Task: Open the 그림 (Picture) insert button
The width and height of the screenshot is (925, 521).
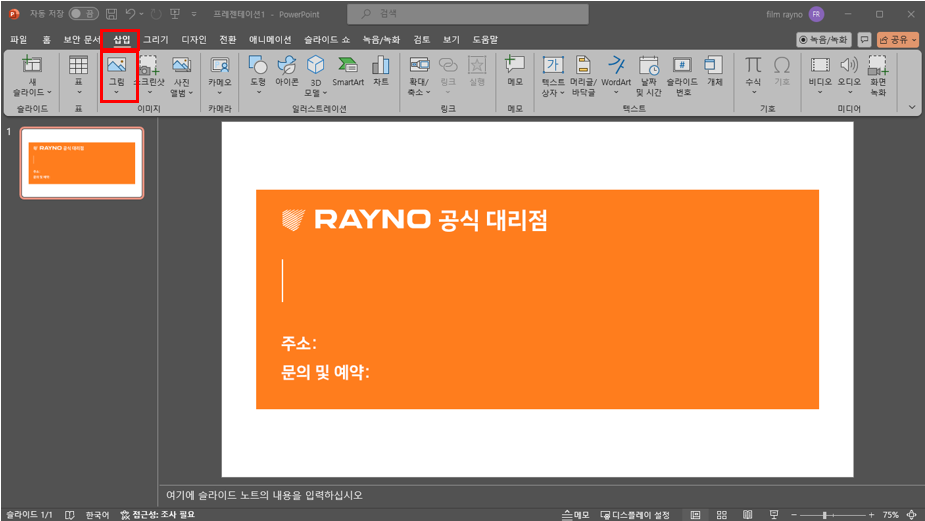Action: point(116,76)
